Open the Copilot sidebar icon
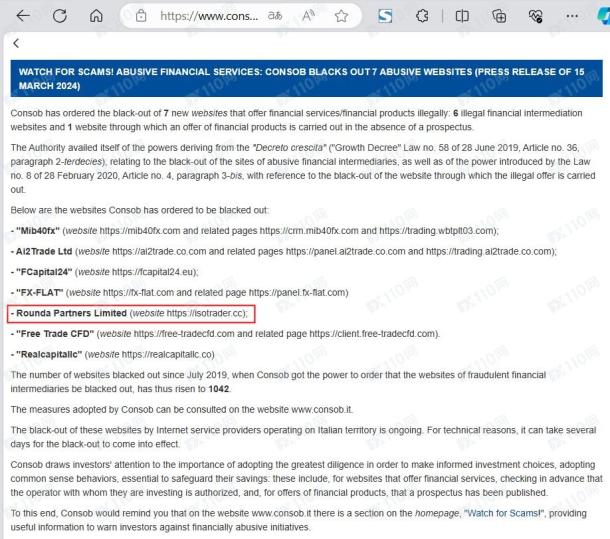This screenshot has width=610, height=539. tap(603, 16)
